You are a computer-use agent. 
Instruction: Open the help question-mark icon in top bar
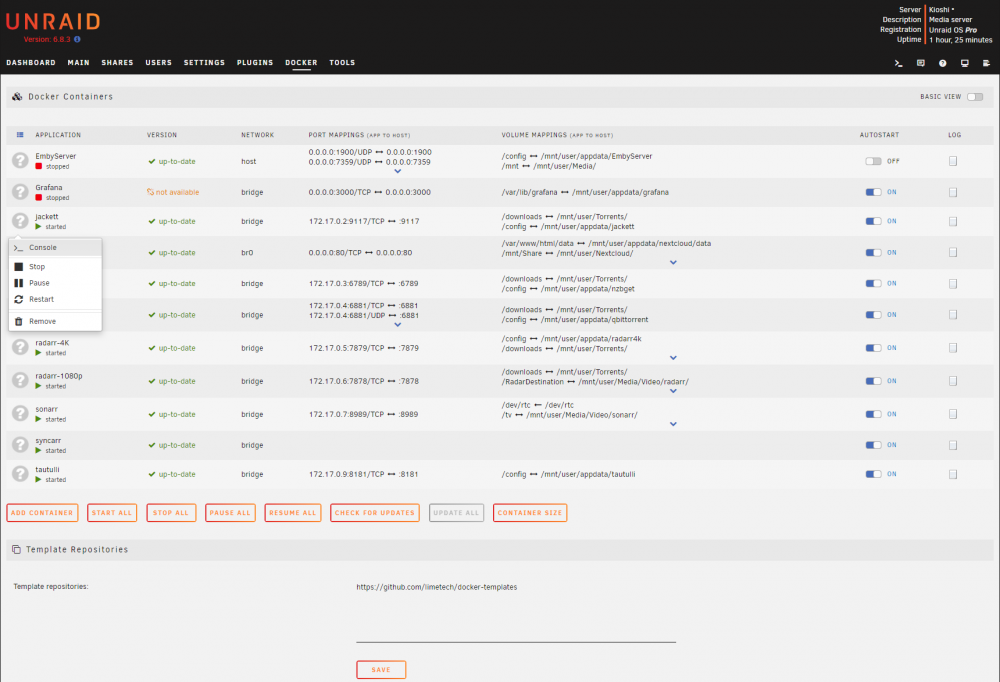tap(943, 63)
